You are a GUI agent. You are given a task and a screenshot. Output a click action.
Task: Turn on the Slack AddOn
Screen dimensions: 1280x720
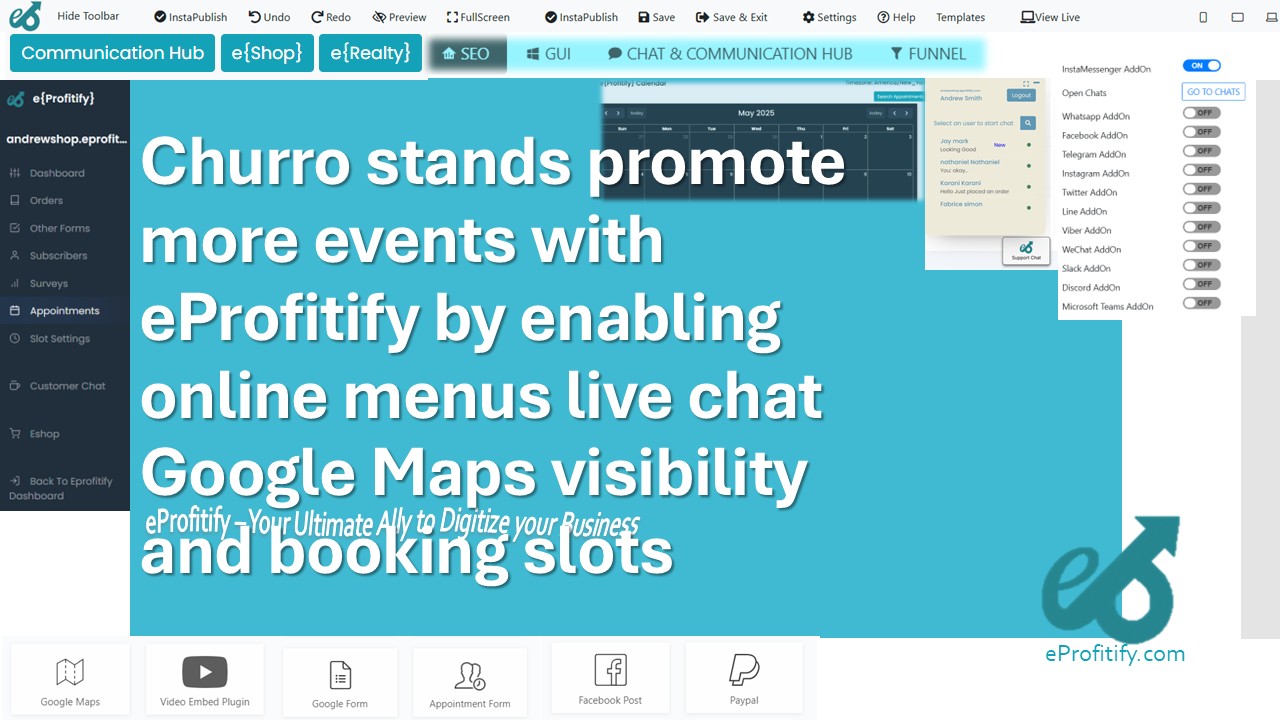(1200, 265)
